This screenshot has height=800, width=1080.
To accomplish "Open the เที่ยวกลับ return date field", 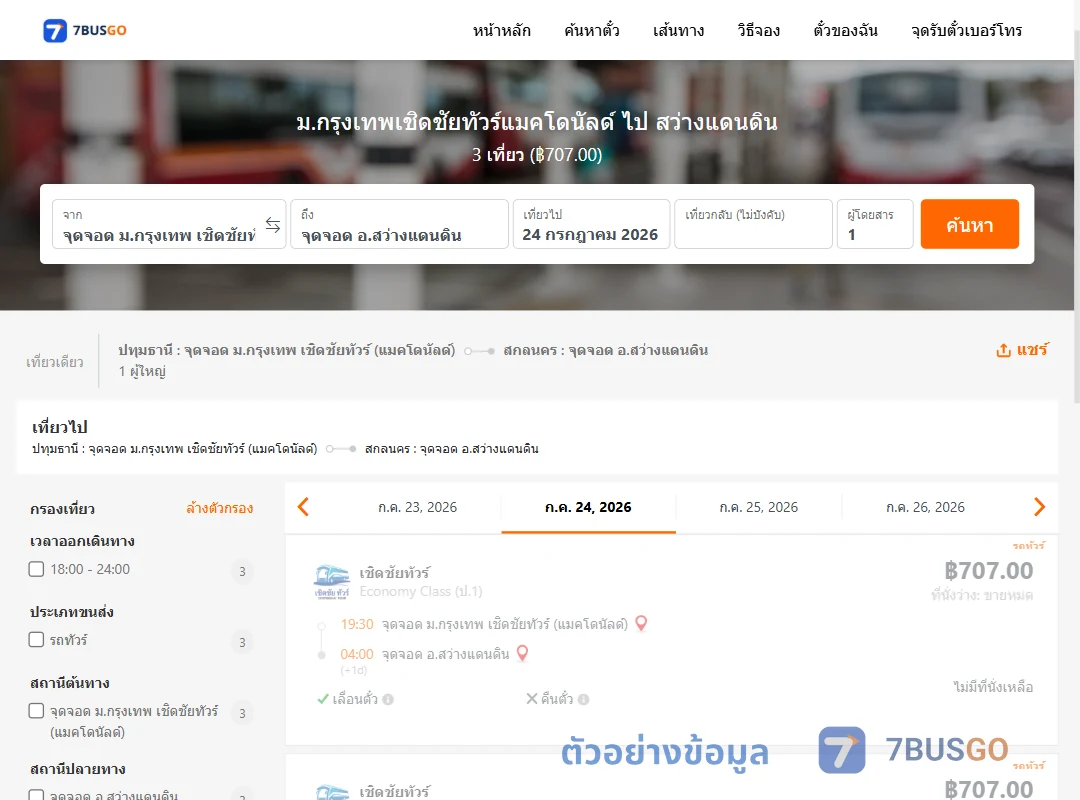I will (754, 224).
